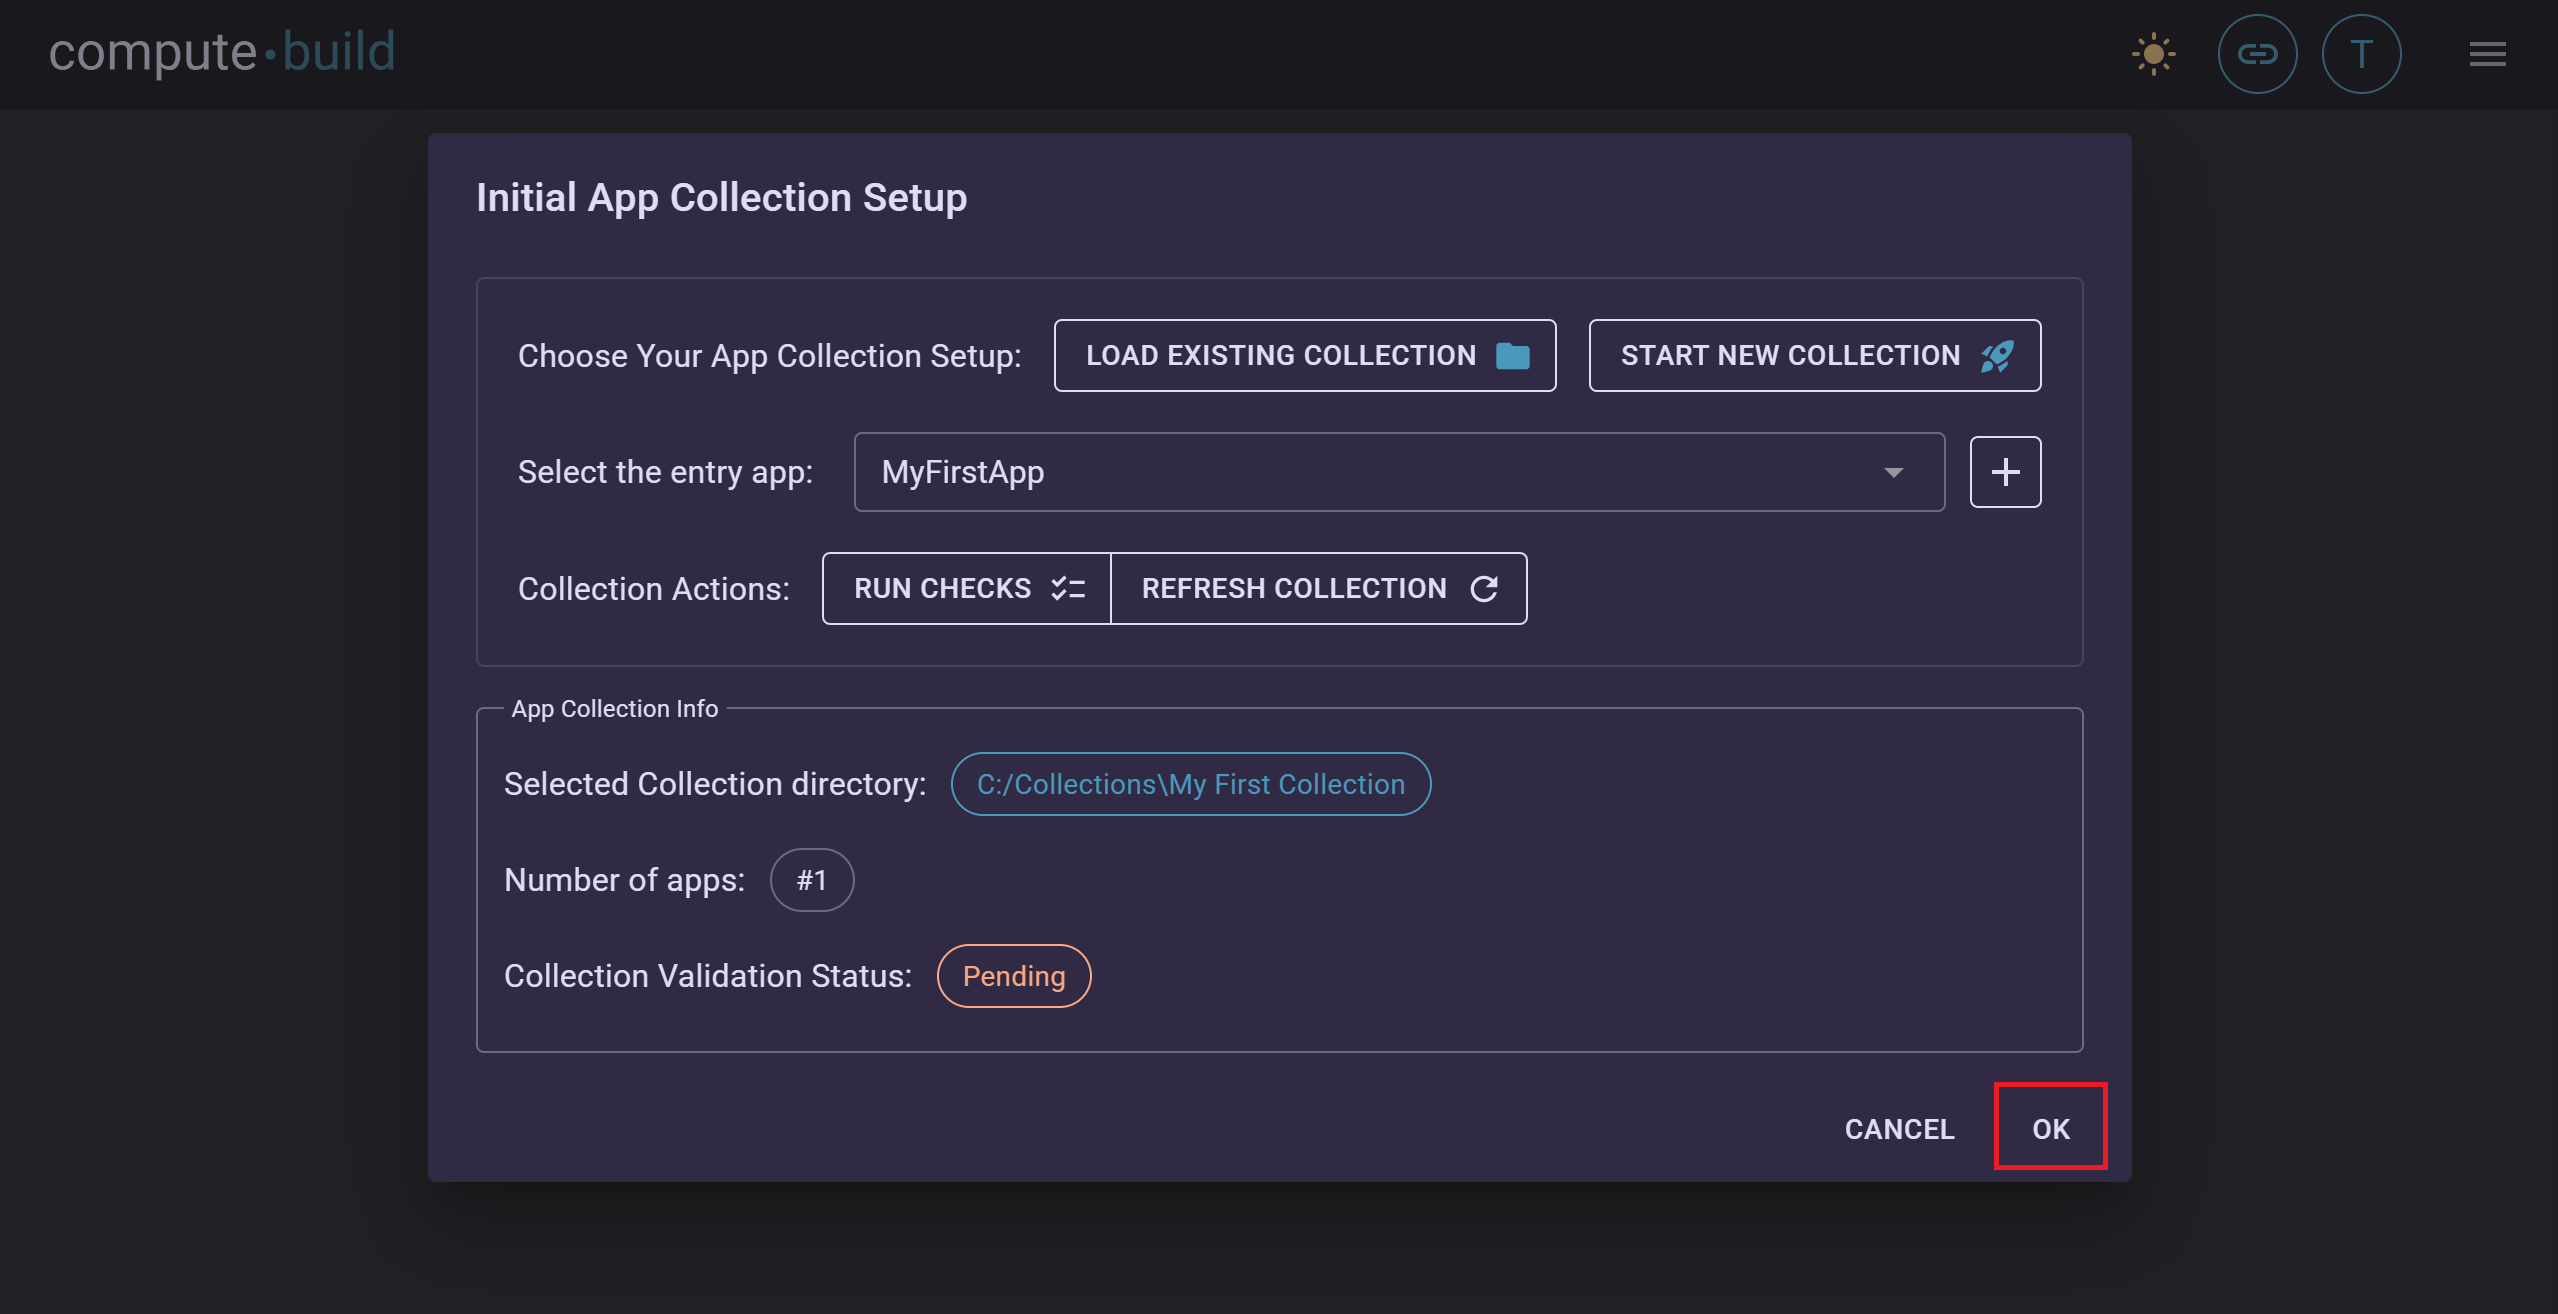Click the refresh arrow icon on Refresh Collection
Viewport: 2558px width, 1314px height.
pos(1484,588)
